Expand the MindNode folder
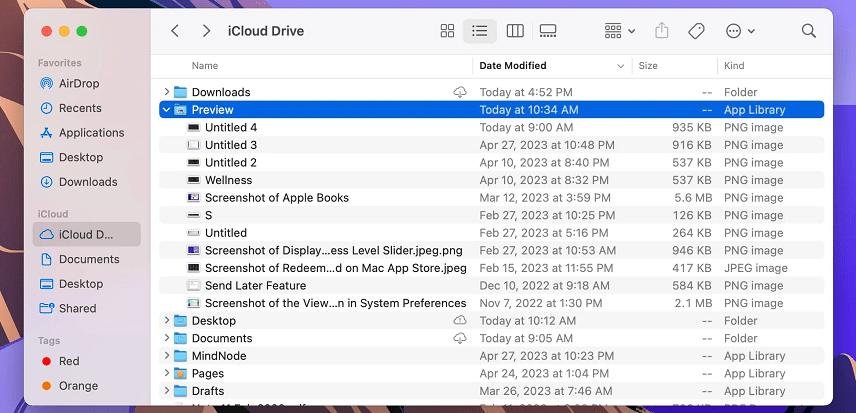This screenshot has height=413, width=856. [167, 355]
